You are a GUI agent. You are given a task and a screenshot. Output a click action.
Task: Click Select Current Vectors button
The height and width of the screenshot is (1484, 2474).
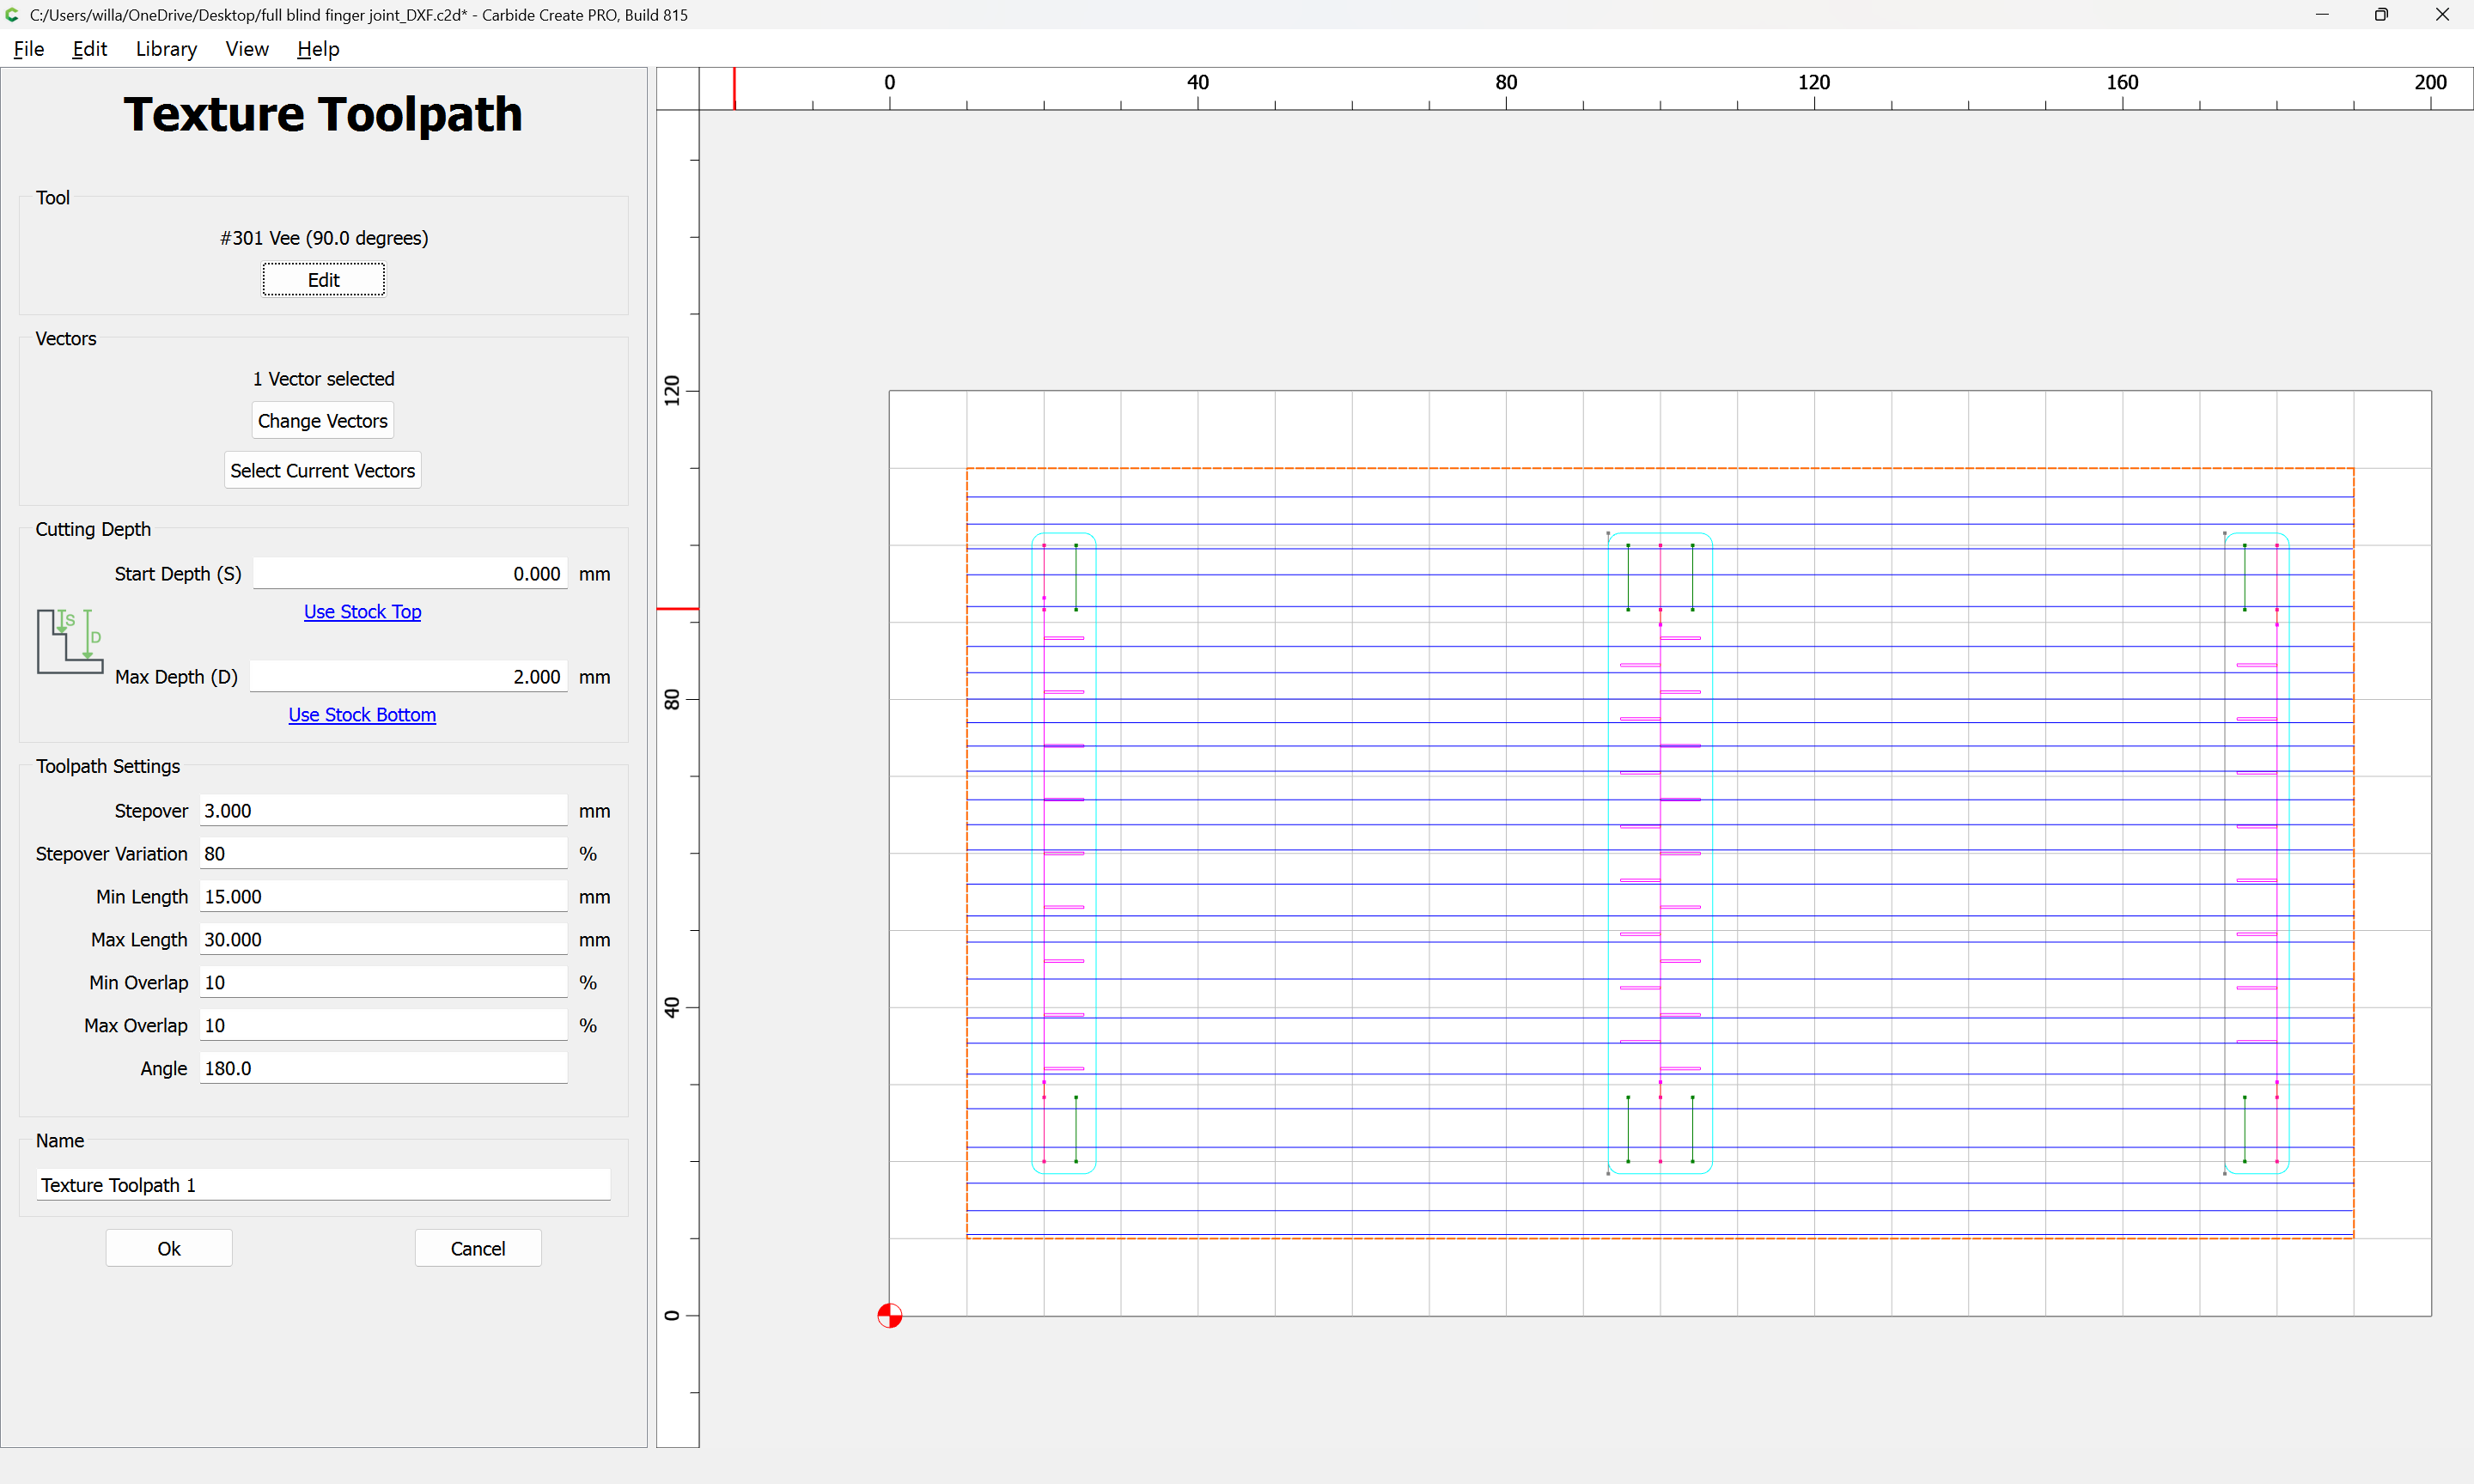[x=322, y=471]
